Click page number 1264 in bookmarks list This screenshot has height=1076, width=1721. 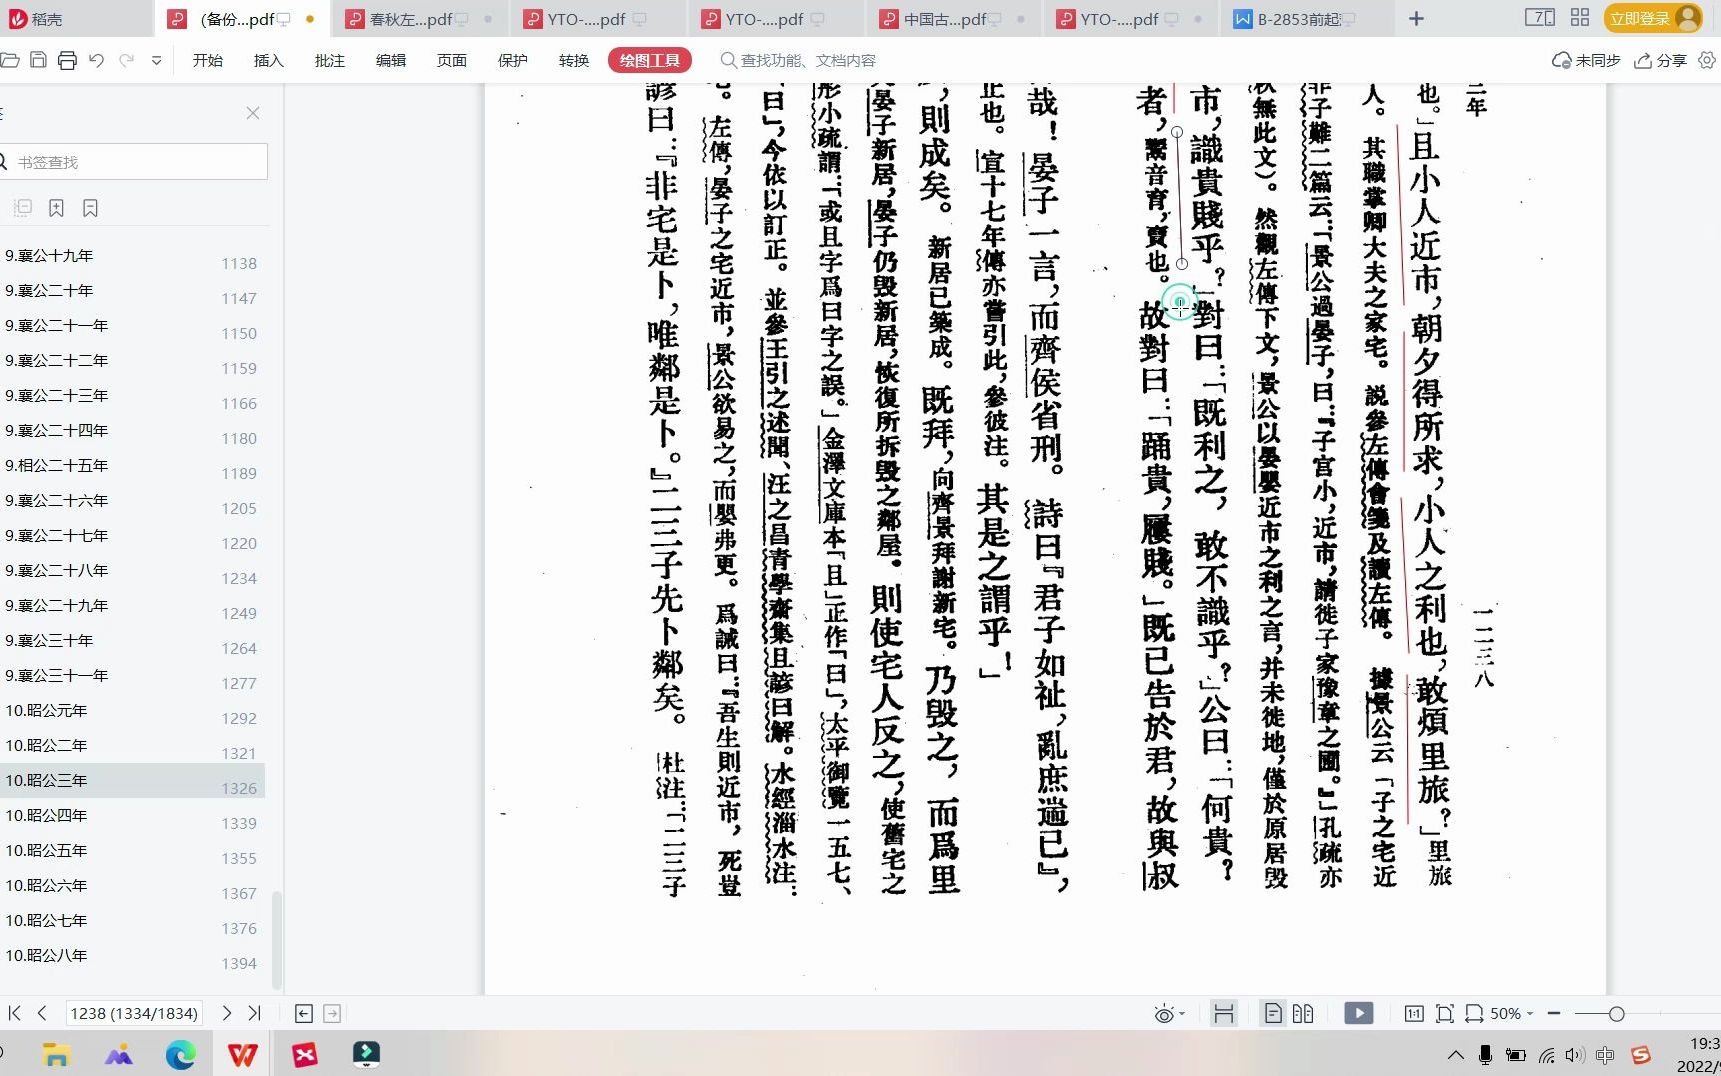coord(239,648)
